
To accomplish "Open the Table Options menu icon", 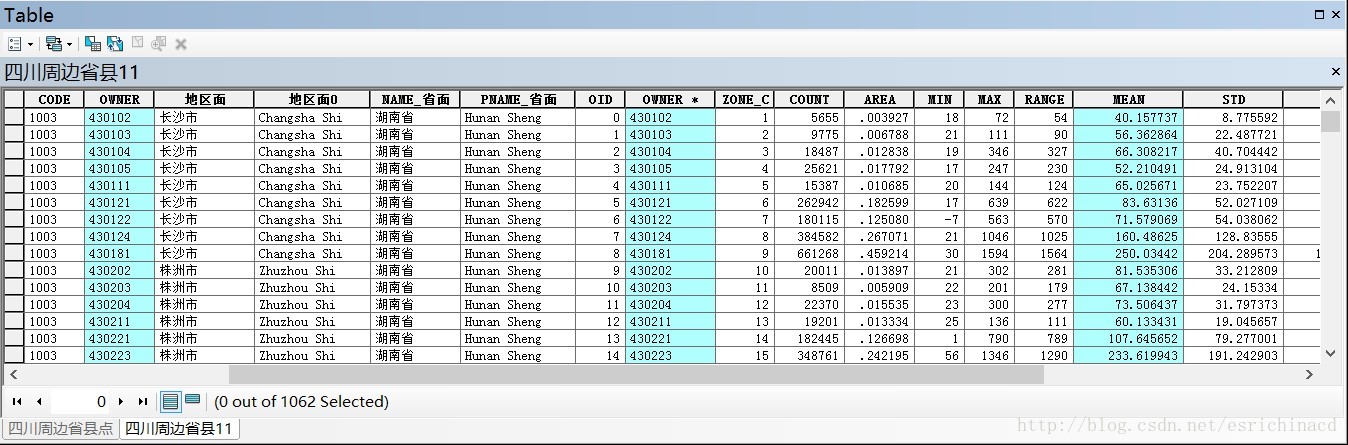I will [15, 44].
